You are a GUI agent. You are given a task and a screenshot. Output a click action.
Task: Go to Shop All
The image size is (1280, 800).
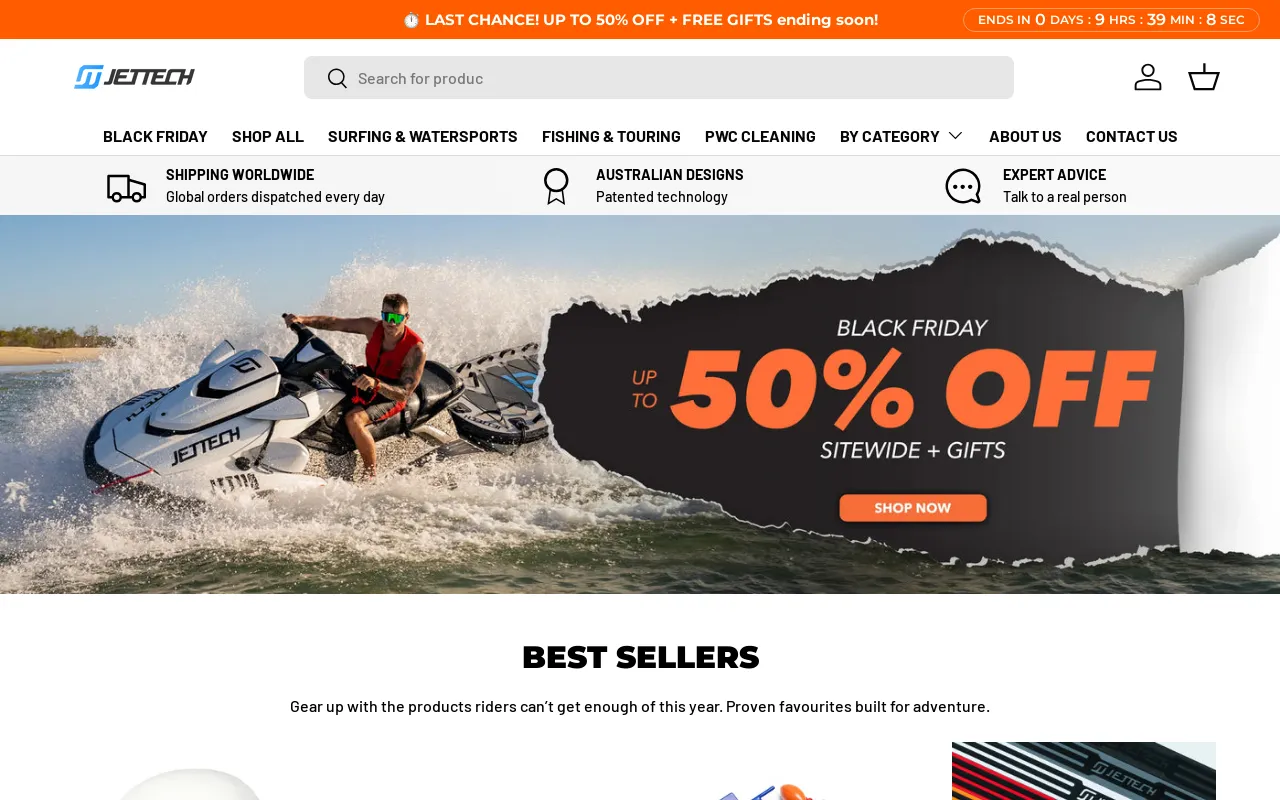tap(268, 136)
